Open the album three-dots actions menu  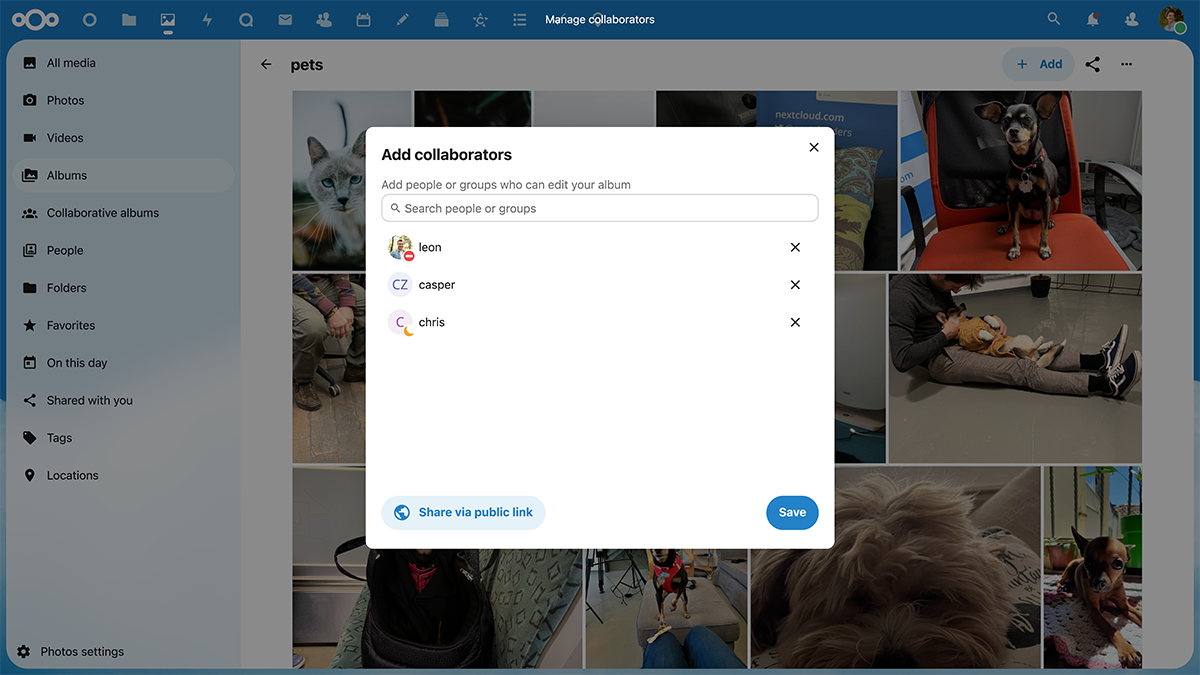(x=1127, y=64)
